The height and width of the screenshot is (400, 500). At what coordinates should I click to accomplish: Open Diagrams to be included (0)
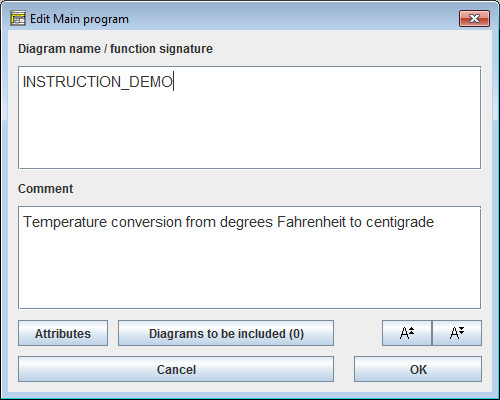pyautogui.click(x=226, y=333)
